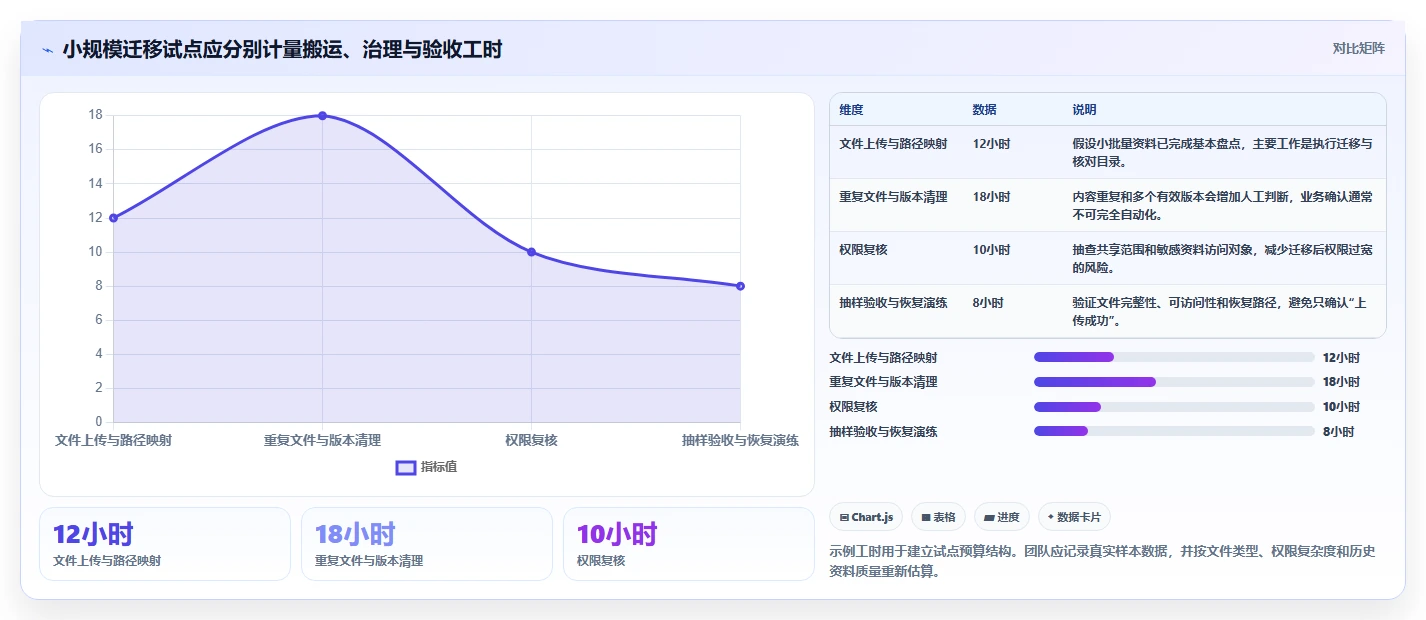Open the 12小时 stat card
Screen dimensions: 1426x620
pyautogui.click(x=165, y=544)
